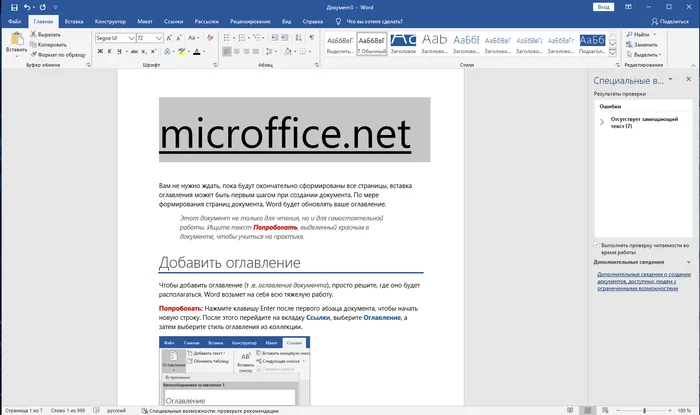Click the lightbulb Tell Me icon
Screen dimensions: 700x415
(338, 21)
